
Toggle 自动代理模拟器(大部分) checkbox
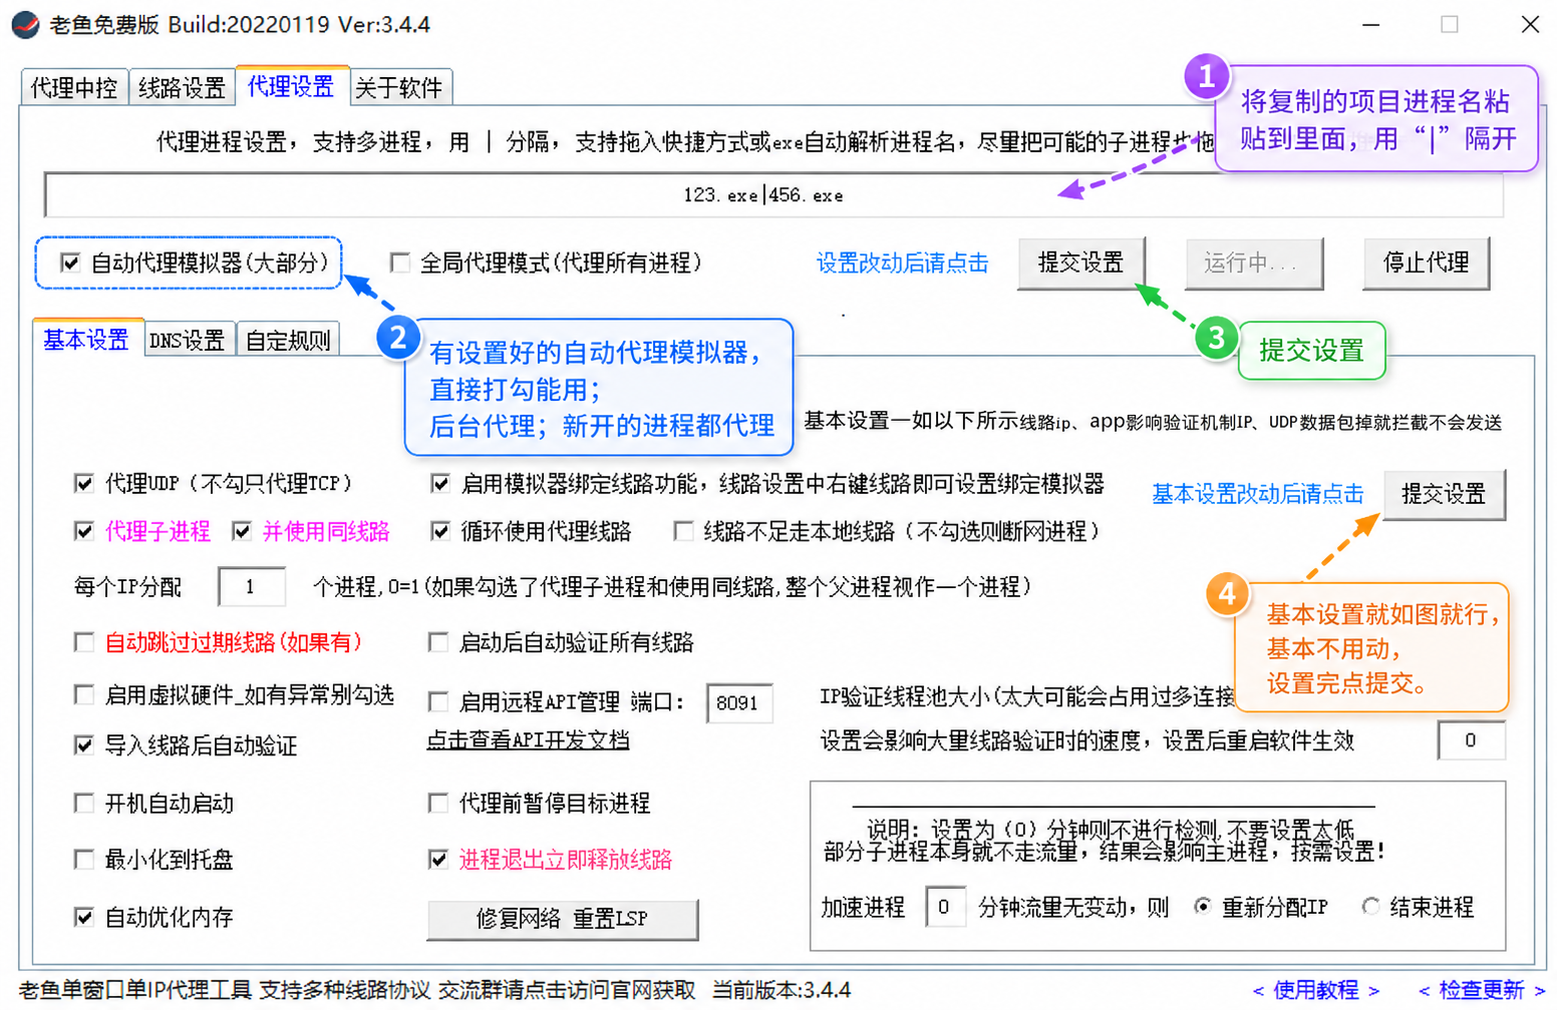coord(69,263)
